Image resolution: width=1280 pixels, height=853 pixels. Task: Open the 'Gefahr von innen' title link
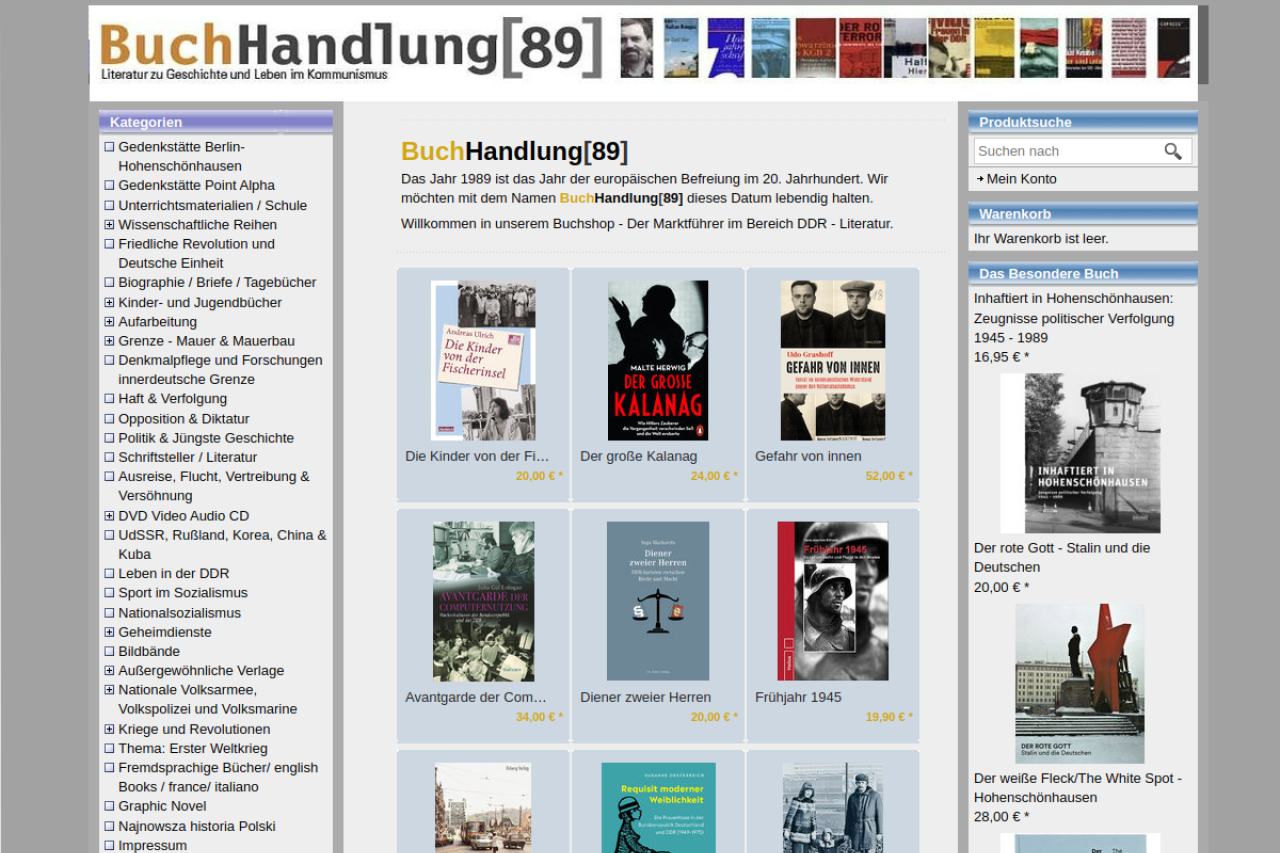pyautogui.click(x=808, y=456)
